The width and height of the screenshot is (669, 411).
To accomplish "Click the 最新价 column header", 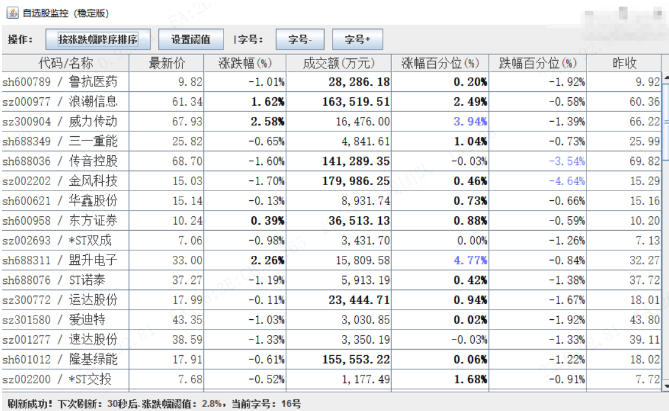I will 166,63.
